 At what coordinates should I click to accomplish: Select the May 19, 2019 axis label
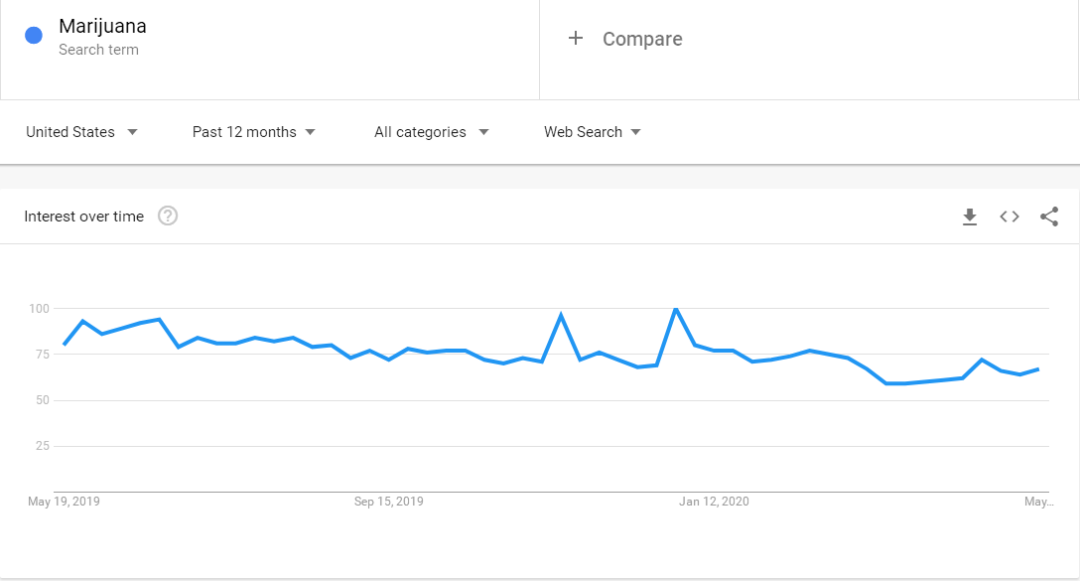64,501
